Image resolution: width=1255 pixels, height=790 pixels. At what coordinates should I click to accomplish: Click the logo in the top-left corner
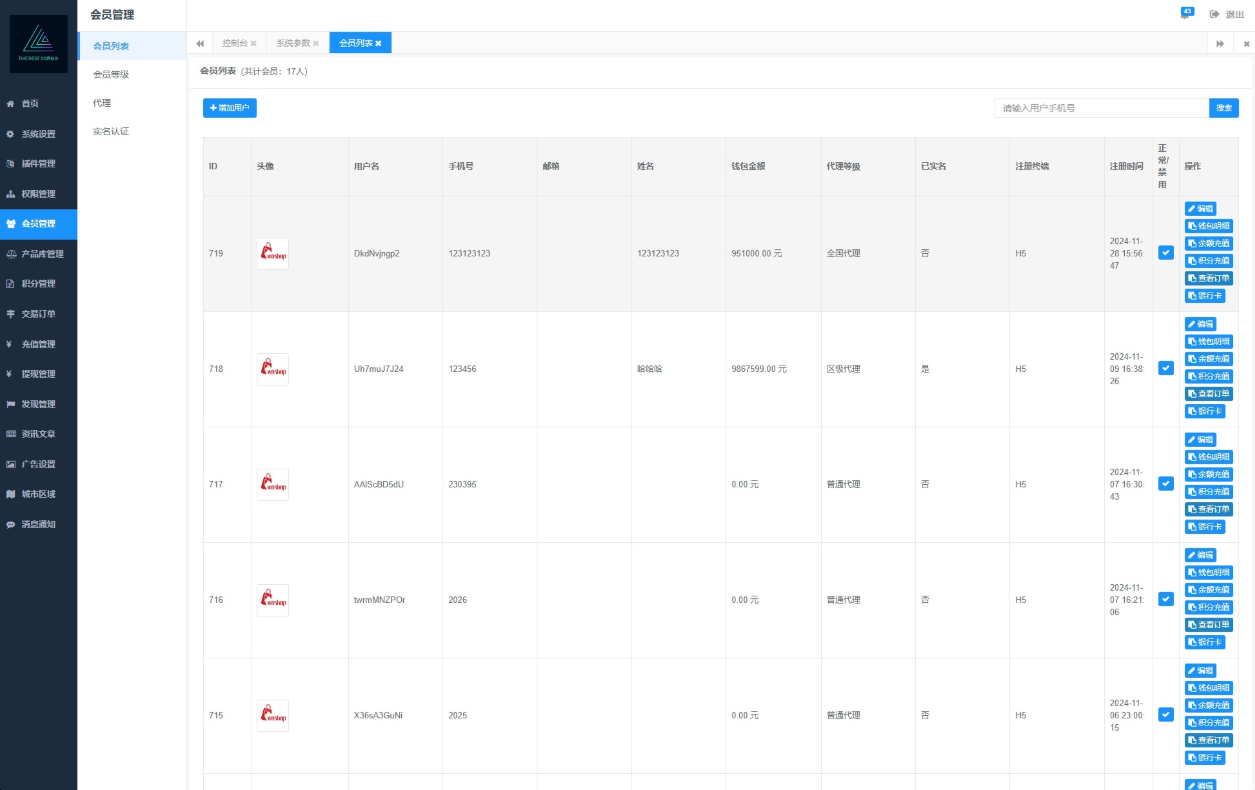coord(38,43)
